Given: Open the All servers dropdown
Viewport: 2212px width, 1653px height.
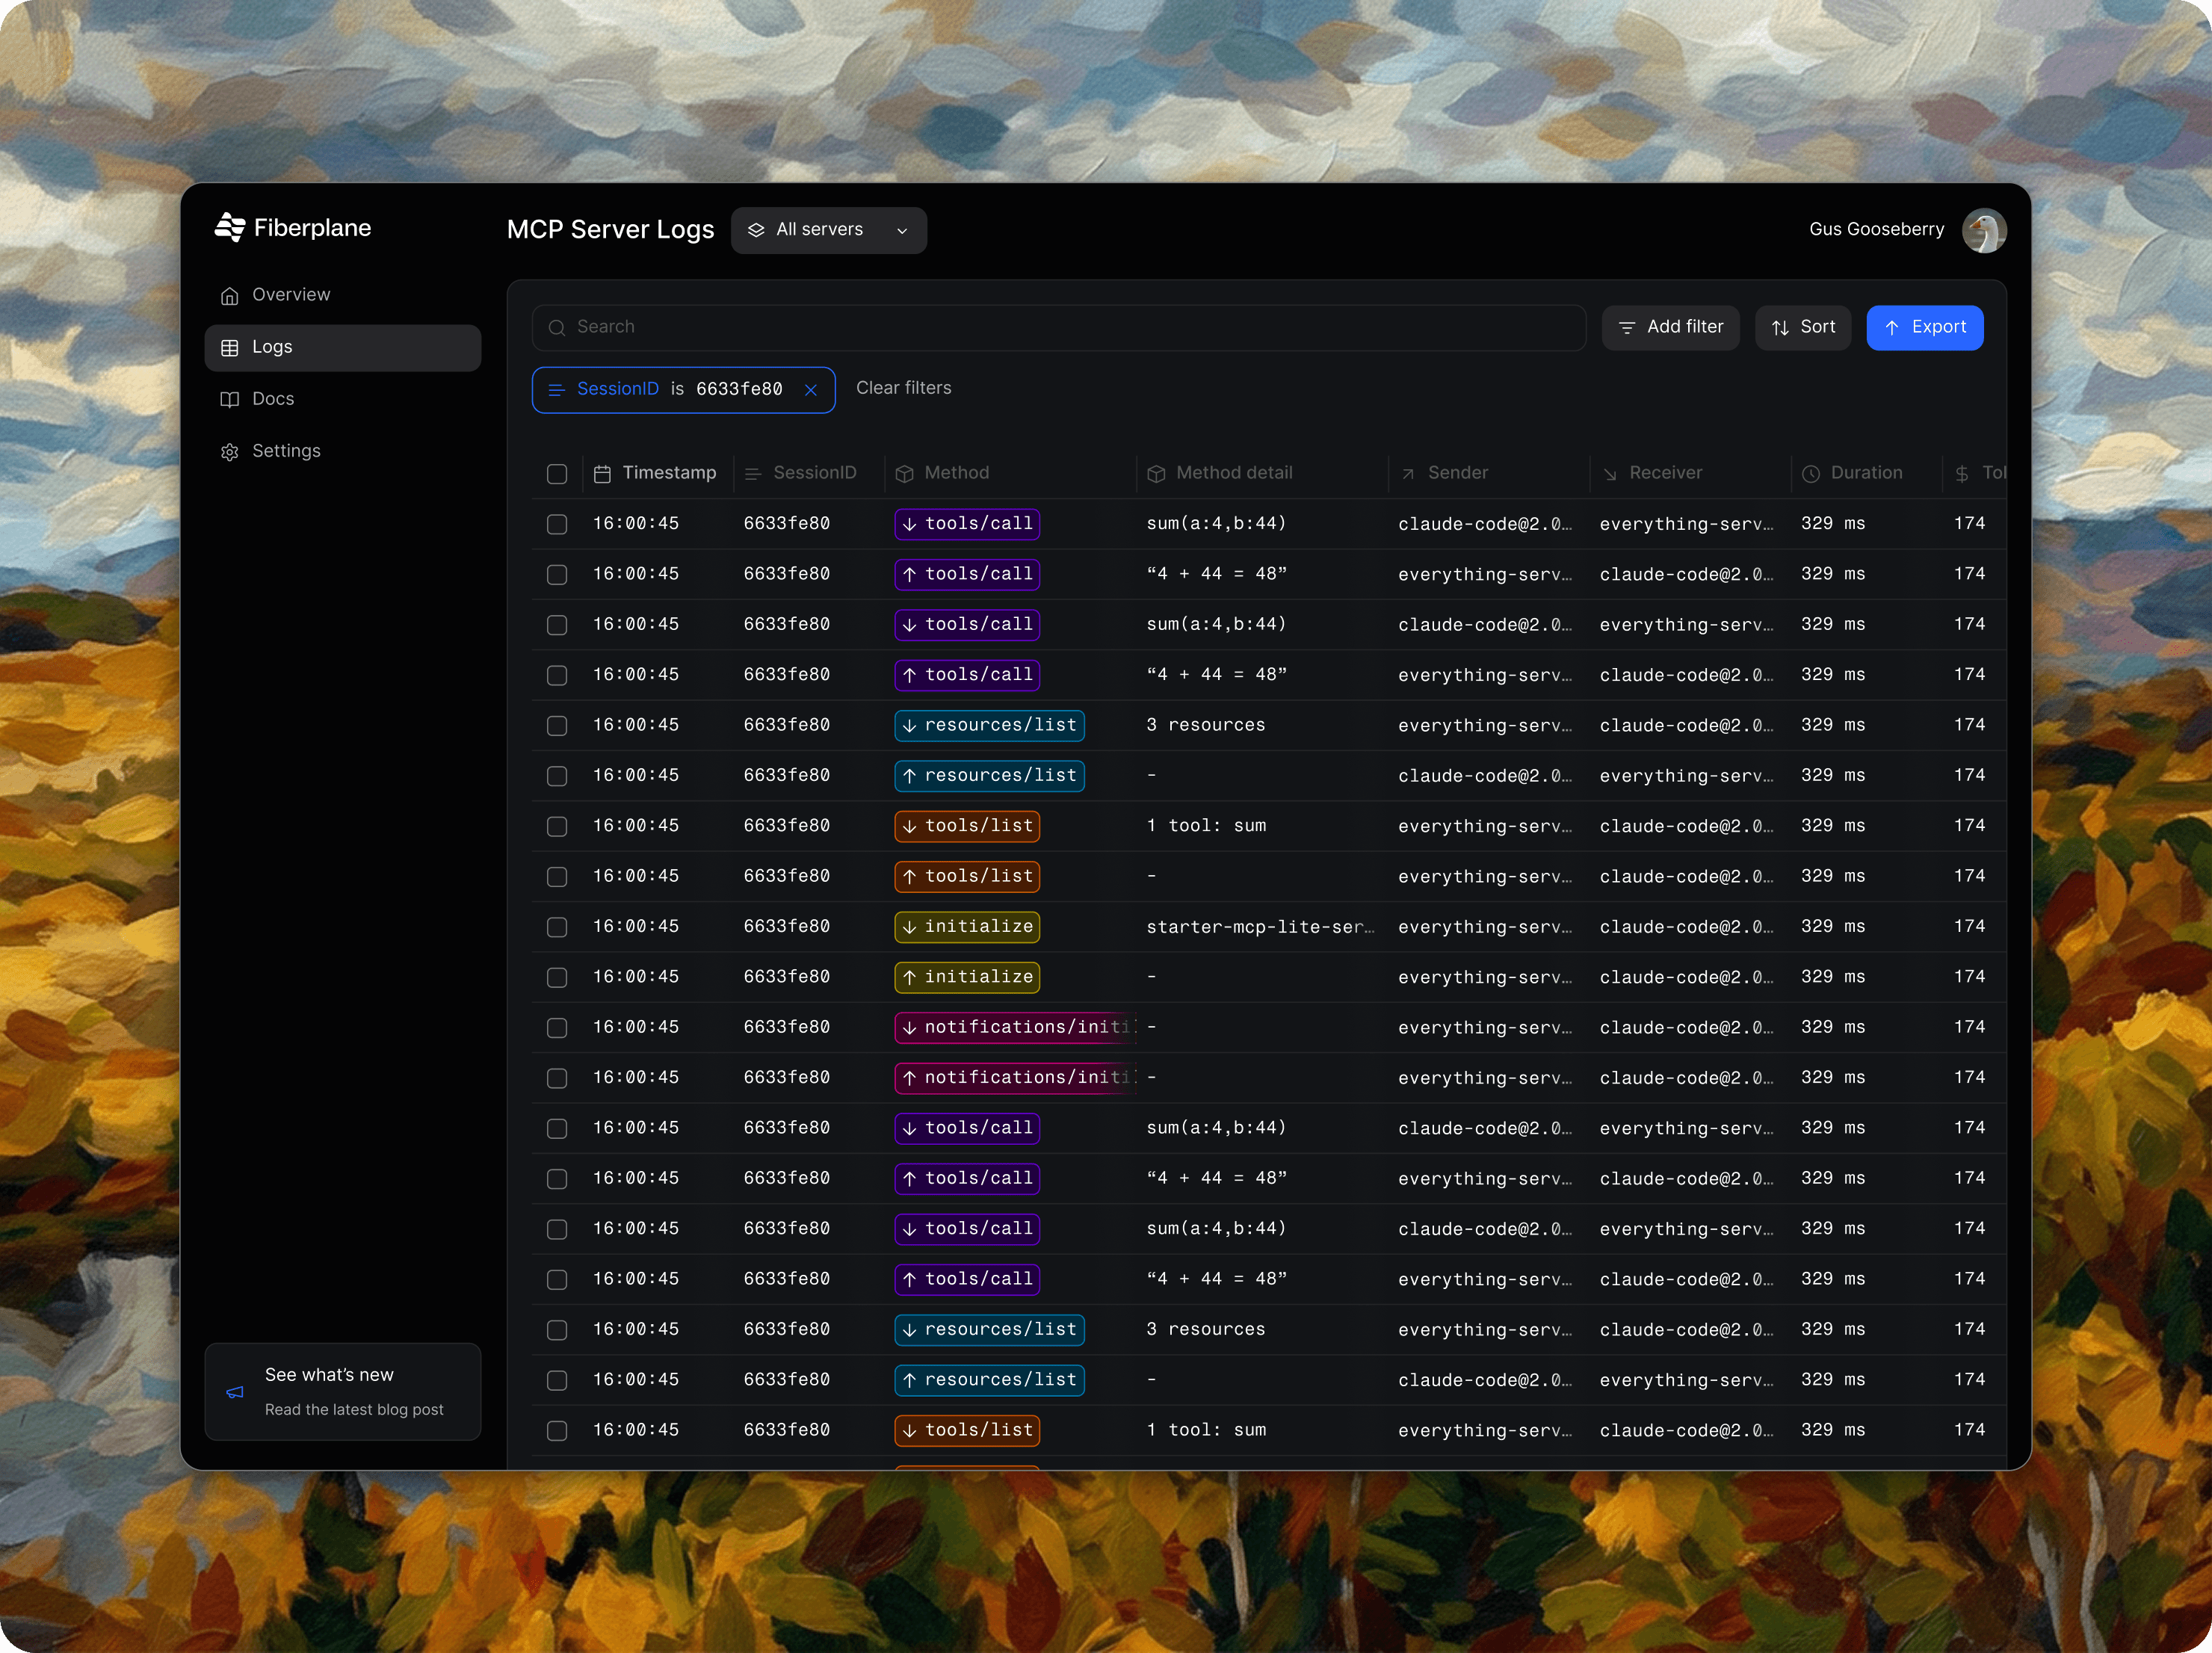Looking at the screenshot, I should point(828,230).
